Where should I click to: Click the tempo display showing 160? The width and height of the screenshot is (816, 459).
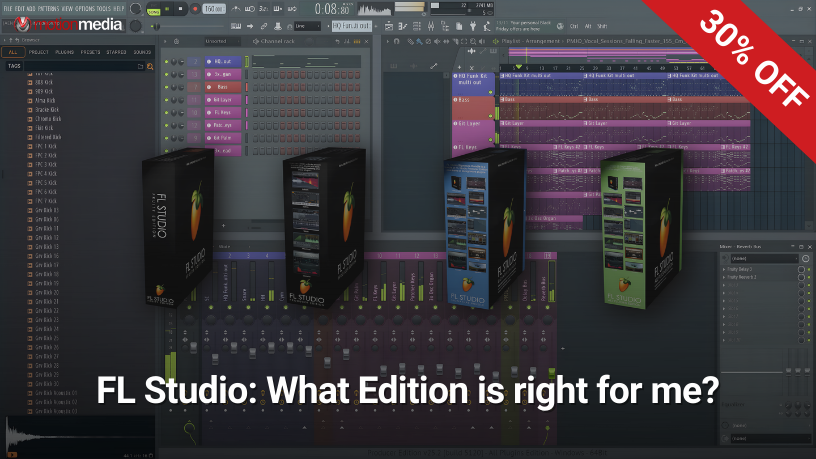[213, 9]
